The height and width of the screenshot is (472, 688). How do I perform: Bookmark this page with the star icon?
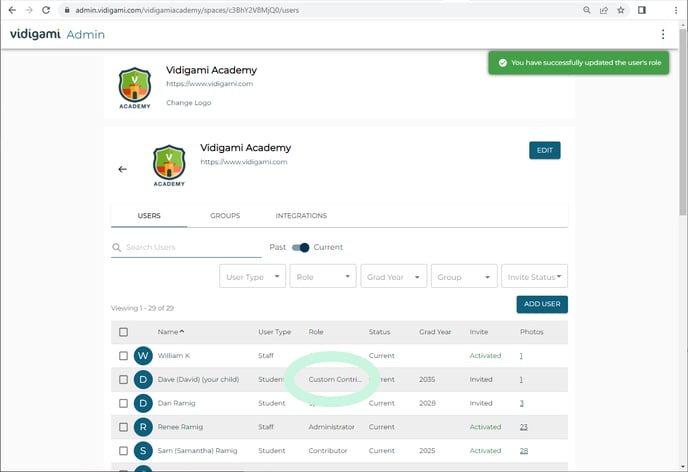pos(620,10)
